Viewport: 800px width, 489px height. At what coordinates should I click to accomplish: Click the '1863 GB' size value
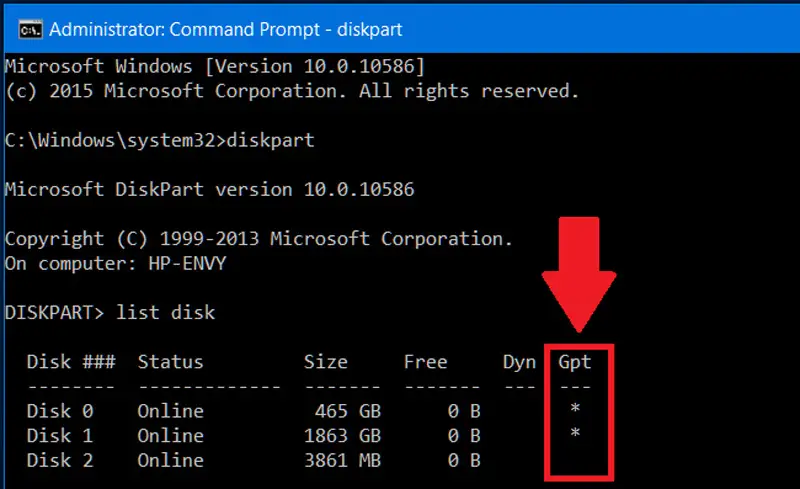[x=342, y=435]
